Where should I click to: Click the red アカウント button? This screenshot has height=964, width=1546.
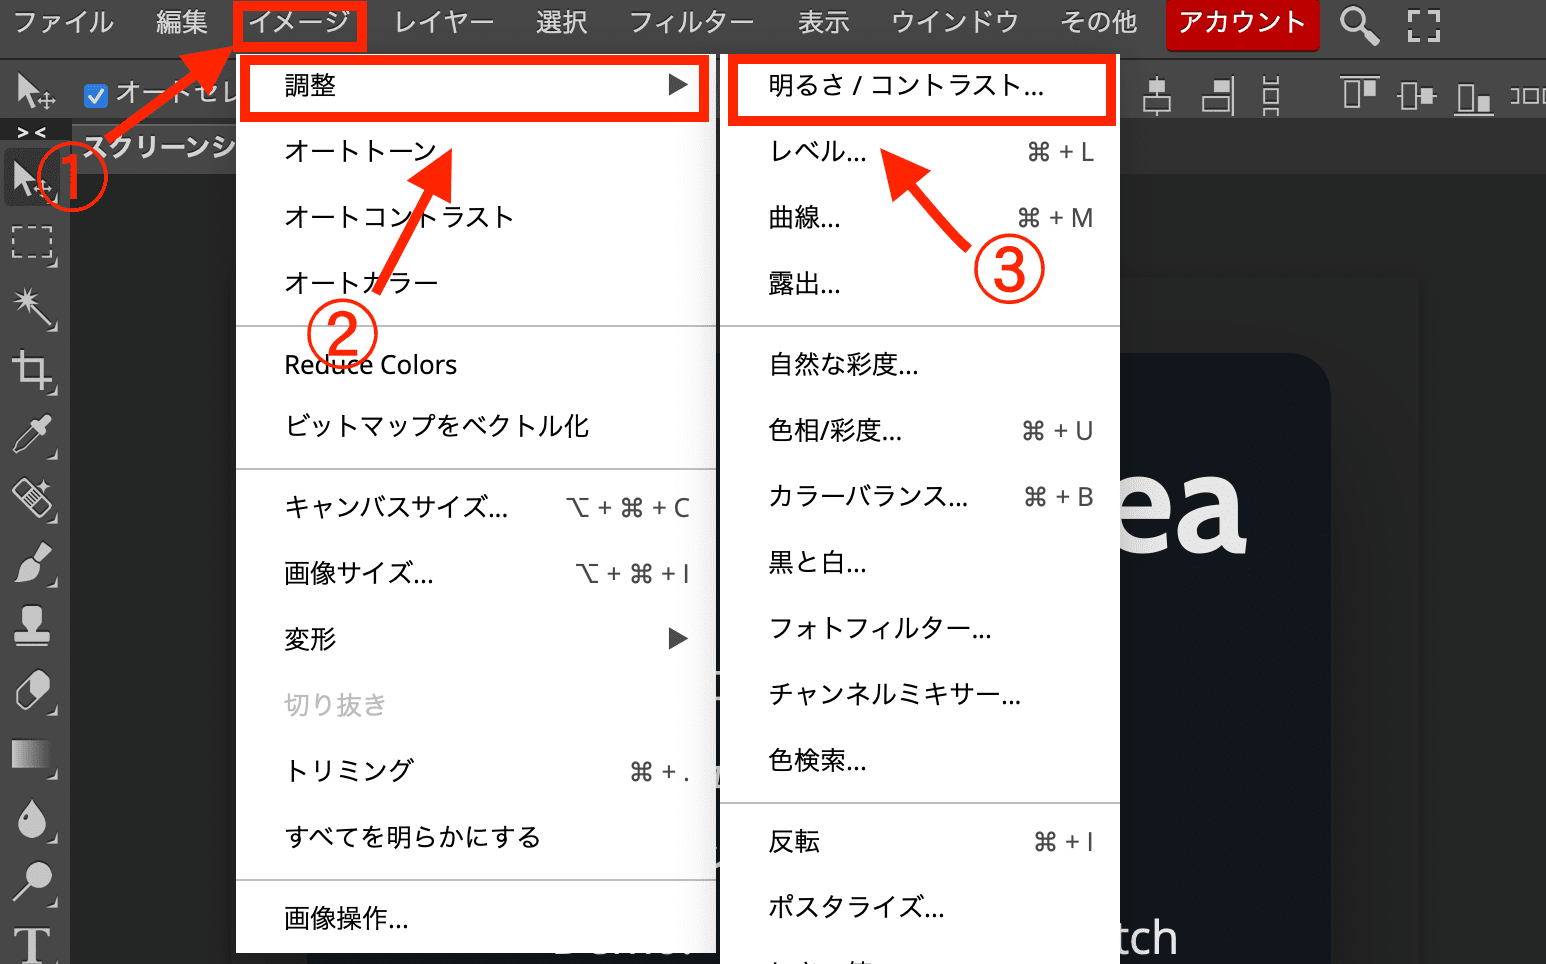pos(1241,23)
